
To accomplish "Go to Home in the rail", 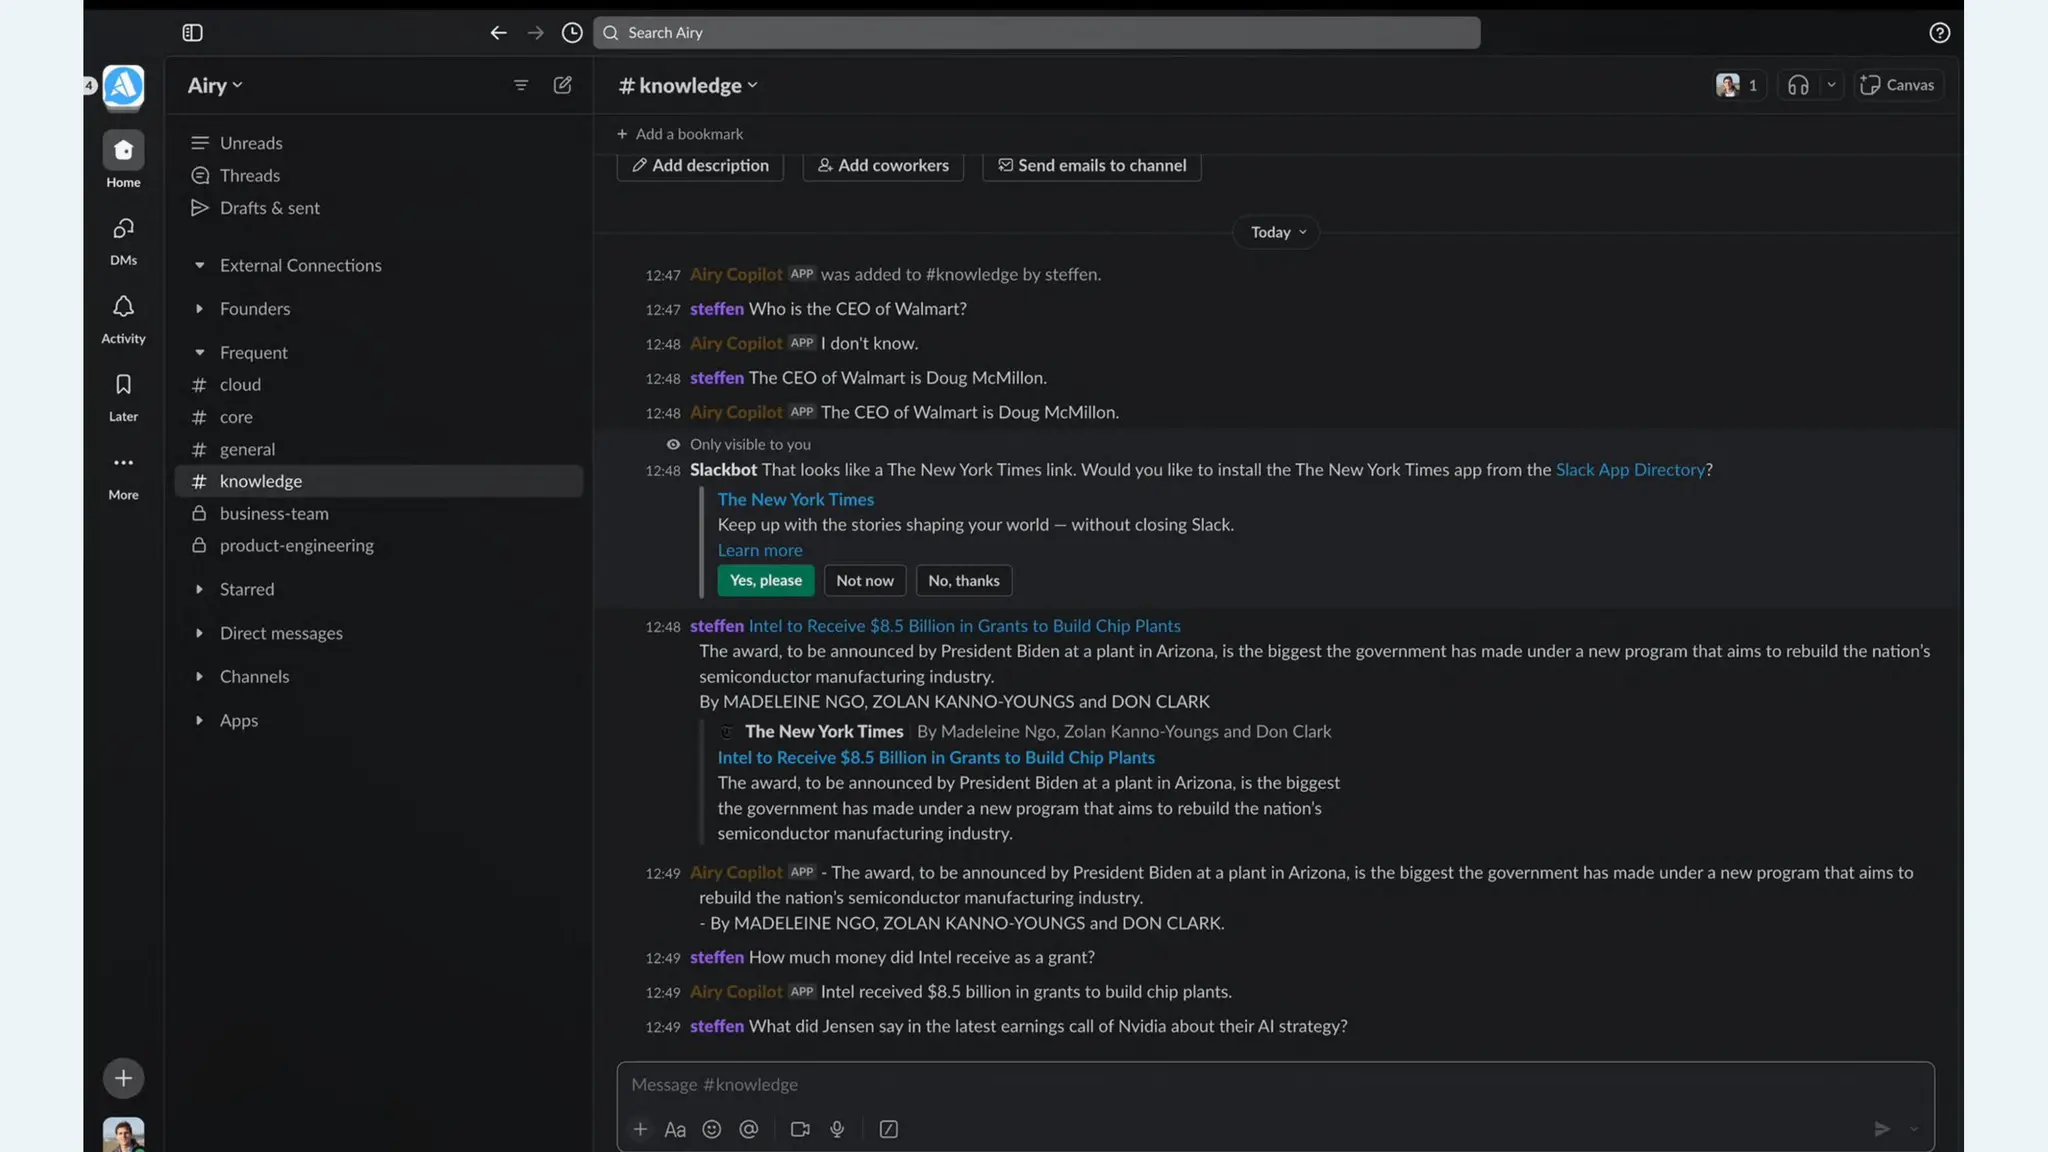I will tap(123, 160).
